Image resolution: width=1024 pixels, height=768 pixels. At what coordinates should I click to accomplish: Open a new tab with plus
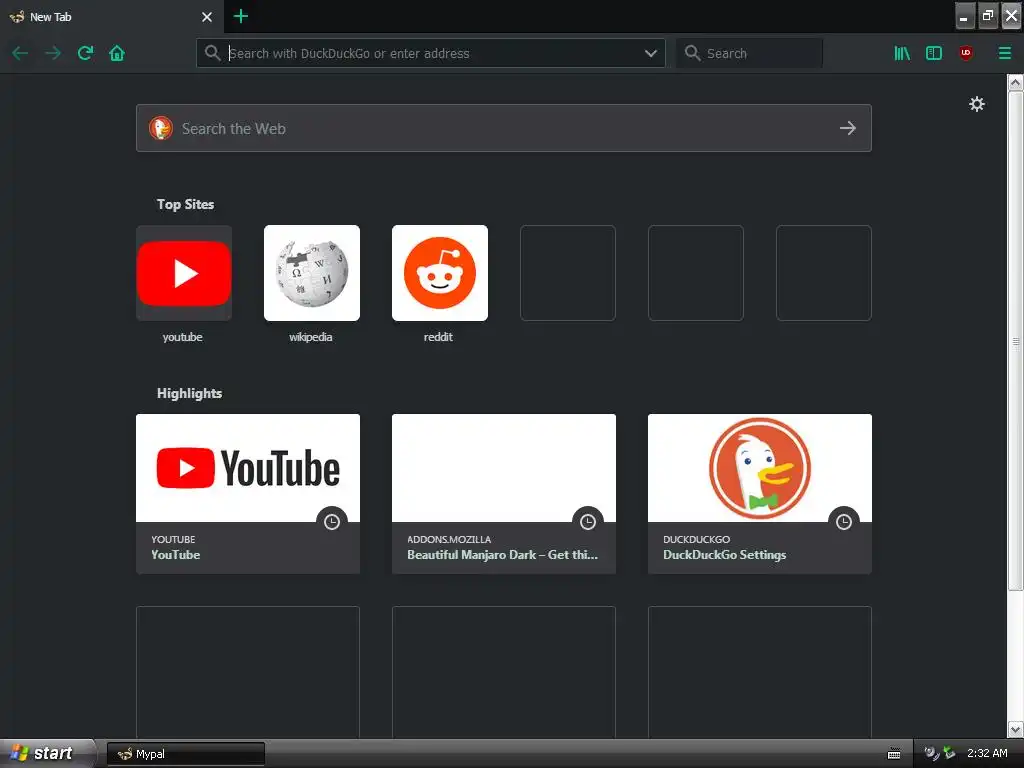(x=240, y=16)
